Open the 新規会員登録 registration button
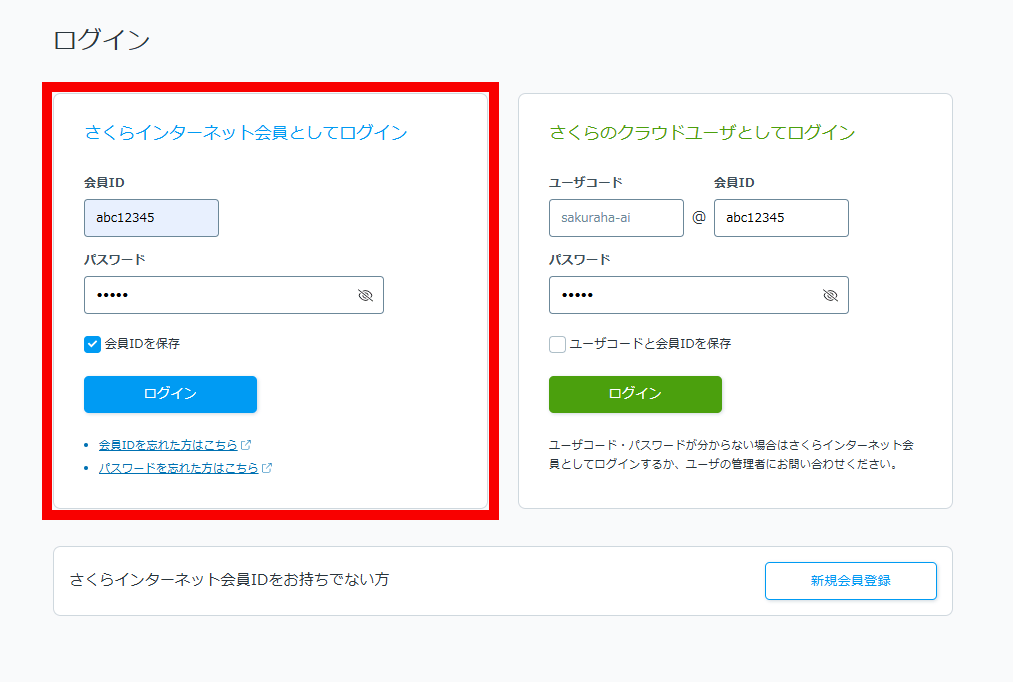Screen dimensions: 1013x682 coord(850,581)
